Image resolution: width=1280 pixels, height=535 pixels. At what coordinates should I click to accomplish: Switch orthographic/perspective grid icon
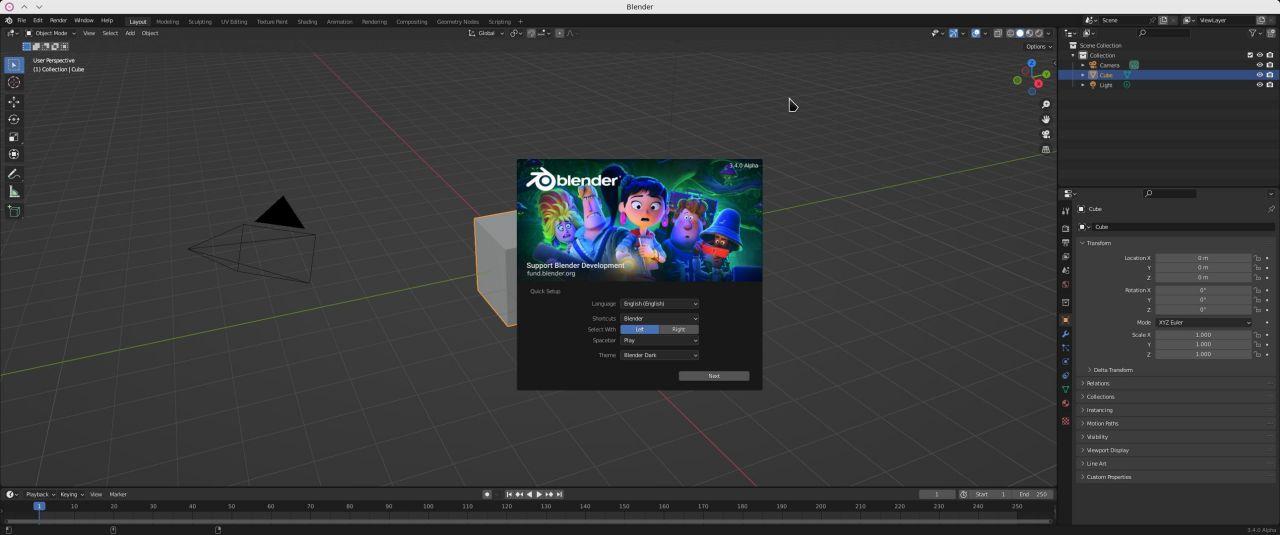click(1046, 149)
